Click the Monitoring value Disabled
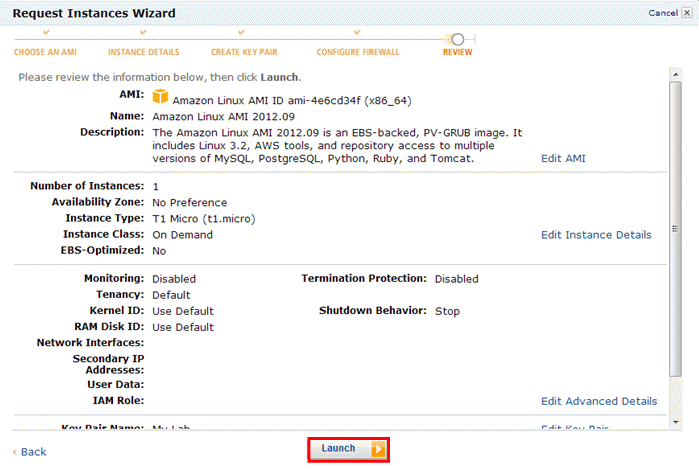Image resolution: width=699 pixels, height=469 pixels. click(174, 279)
